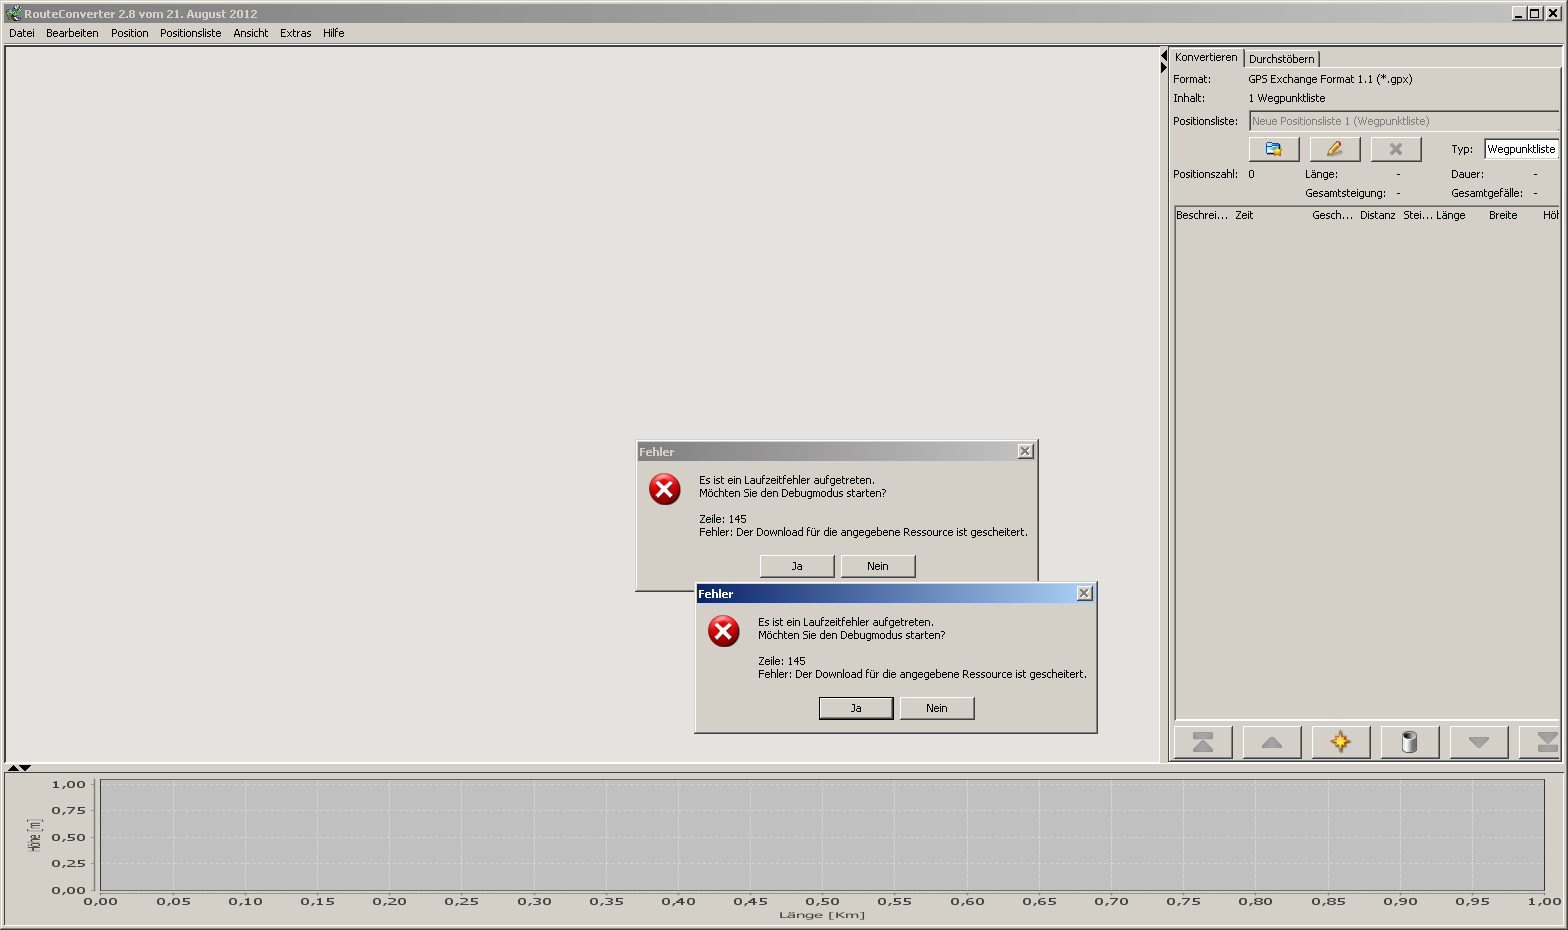This screenshot has width=1568, height=930.
Task: Click the gray X remove list button
Action: [1395, 149]
